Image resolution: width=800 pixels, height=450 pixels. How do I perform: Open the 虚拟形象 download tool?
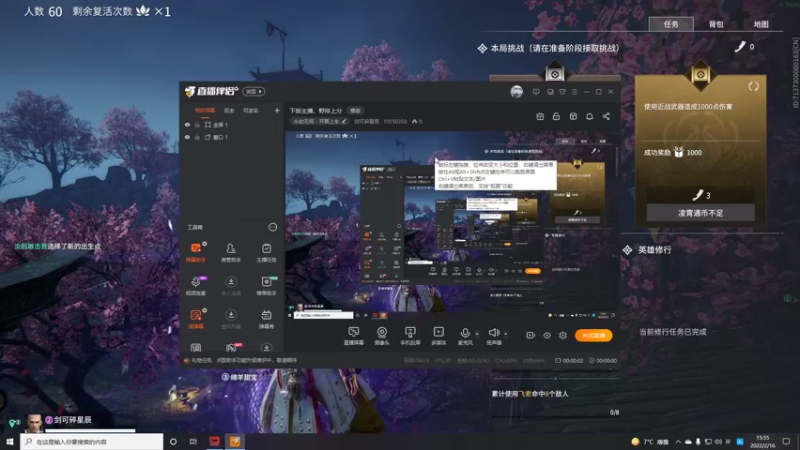point(231,319)
